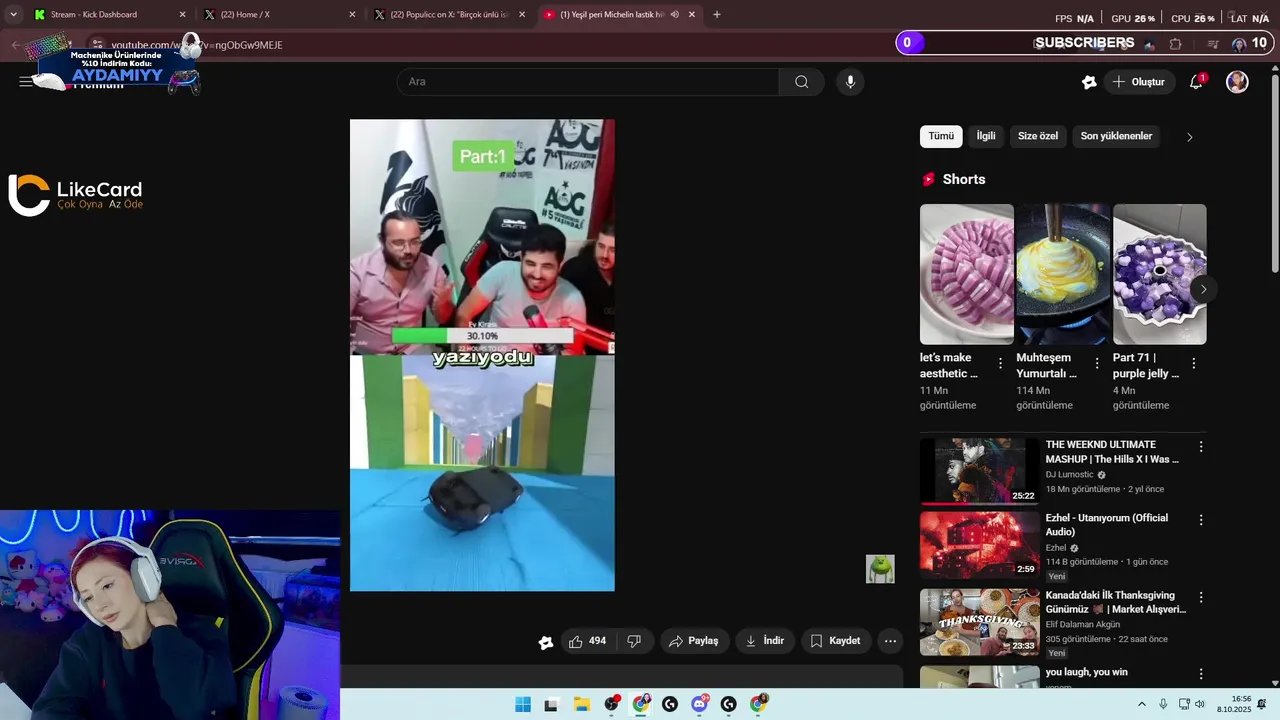This screenshot has height=720, width=1280.
Task: Open YouTube notifications bell
Action: coord(1196,82)
